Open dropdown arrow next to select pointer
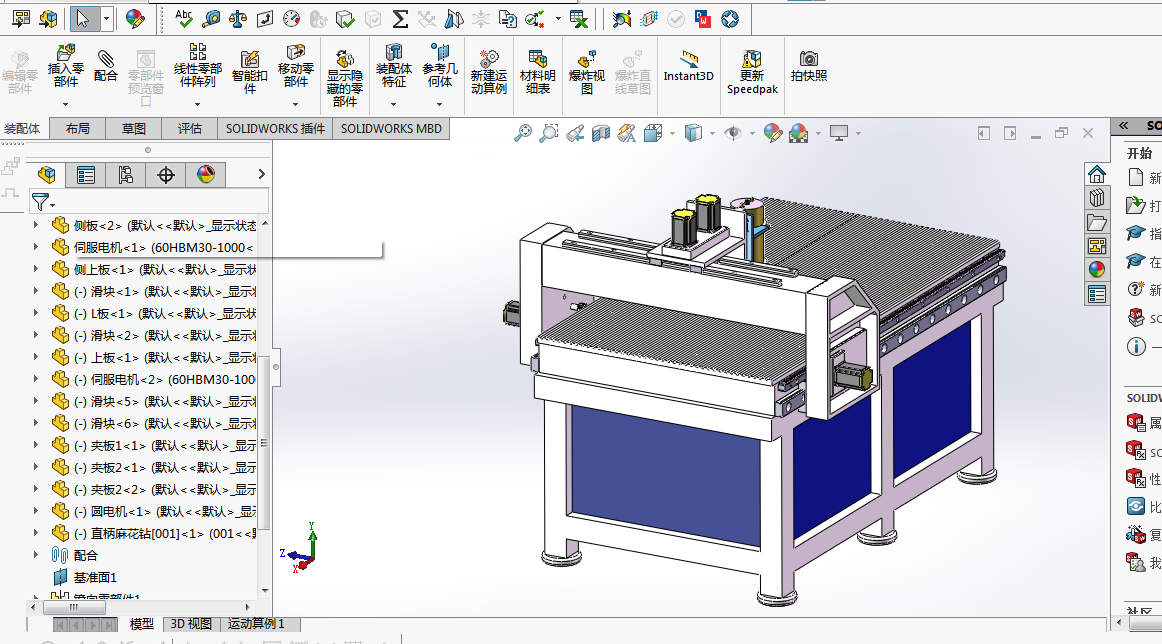 (107, 19)
